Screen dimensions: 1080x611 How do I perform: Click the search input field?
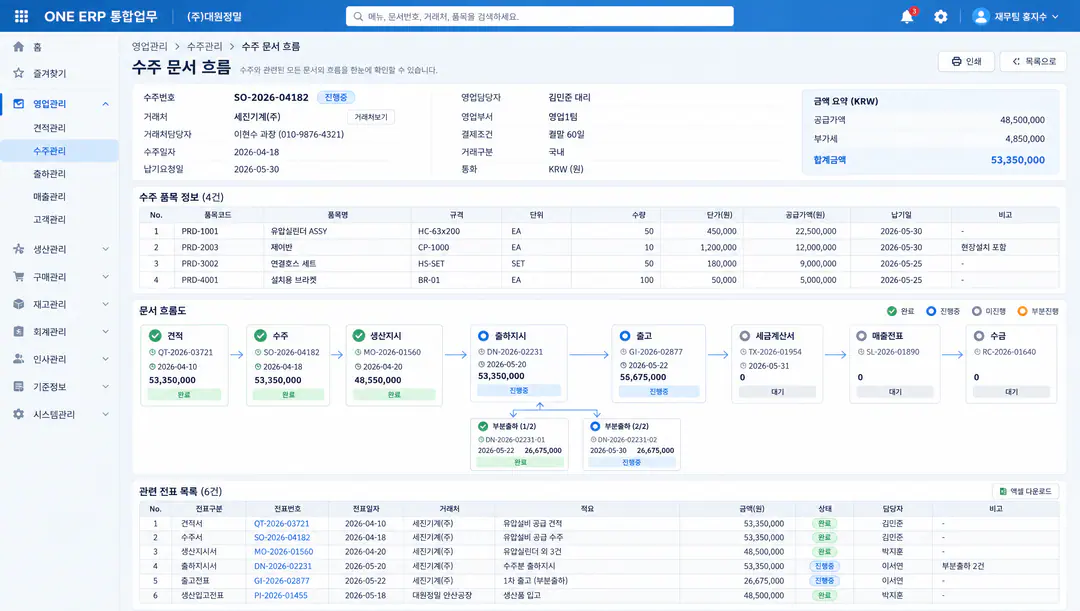pos(539,17)
